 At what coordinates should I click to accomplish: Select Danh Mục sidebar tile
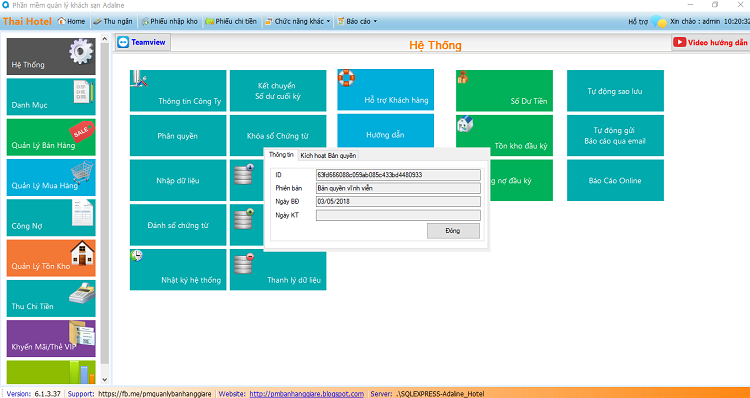click(51, 97)
